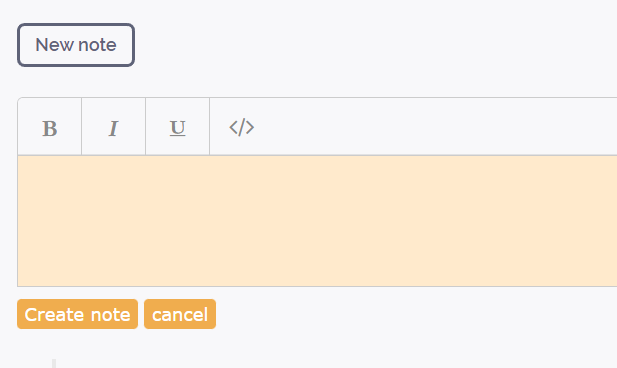
Task: Abort note creation using cancel button
Action: tap(180, 314)
